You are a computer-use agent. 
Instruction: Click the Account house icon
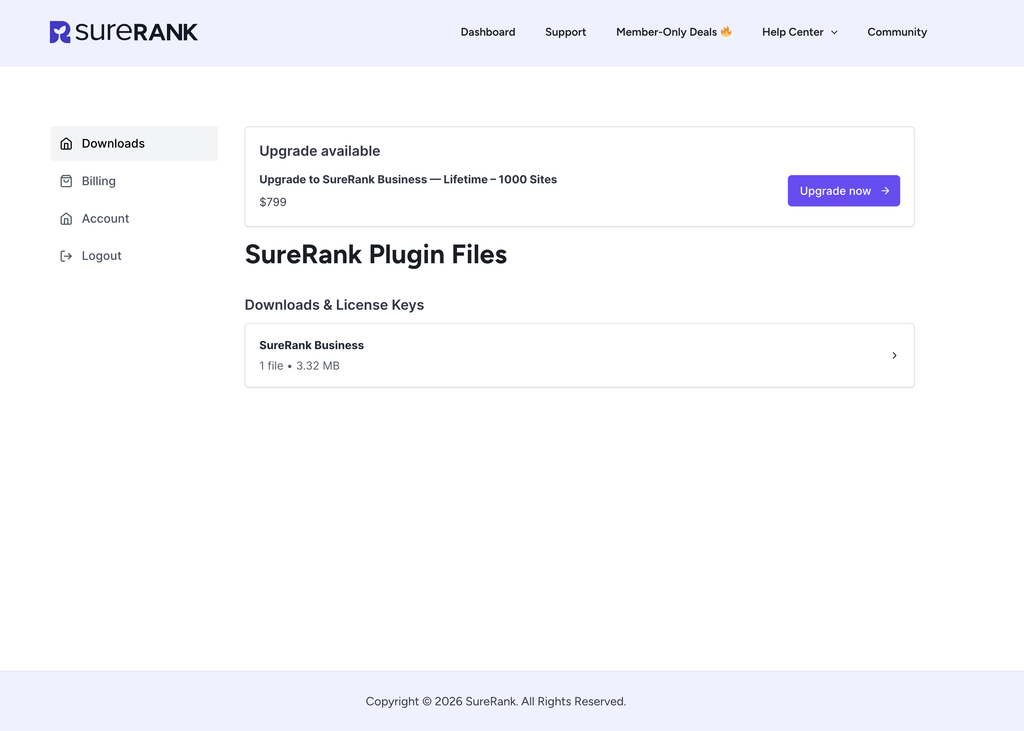click(66, 219)
